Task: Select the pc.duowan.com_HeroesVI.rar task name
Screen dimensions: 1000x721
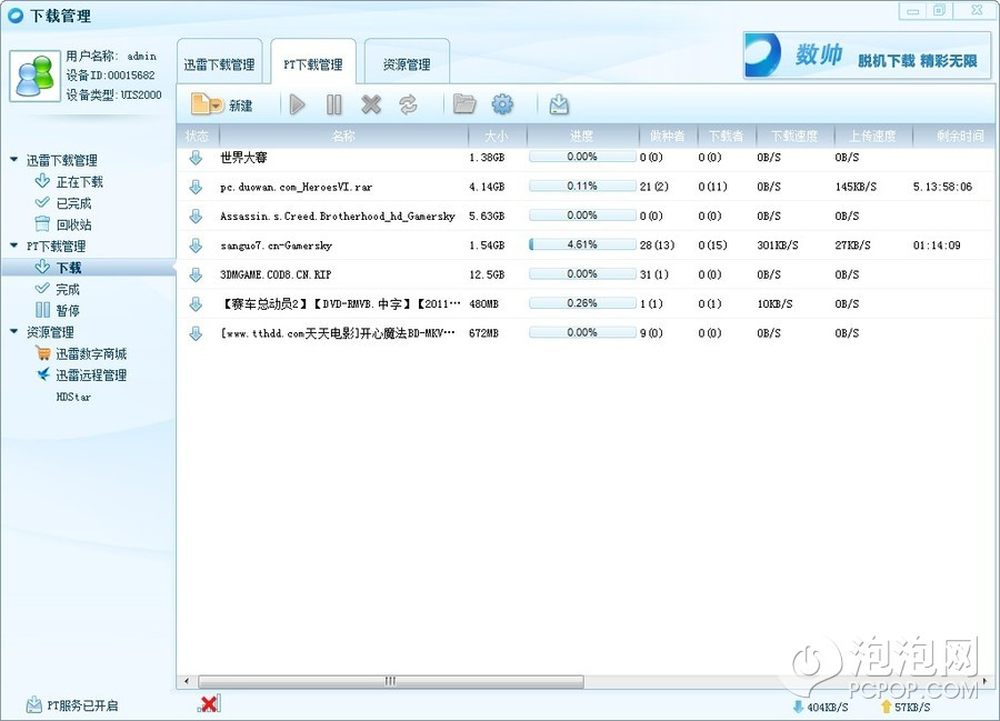Action: 296,187
